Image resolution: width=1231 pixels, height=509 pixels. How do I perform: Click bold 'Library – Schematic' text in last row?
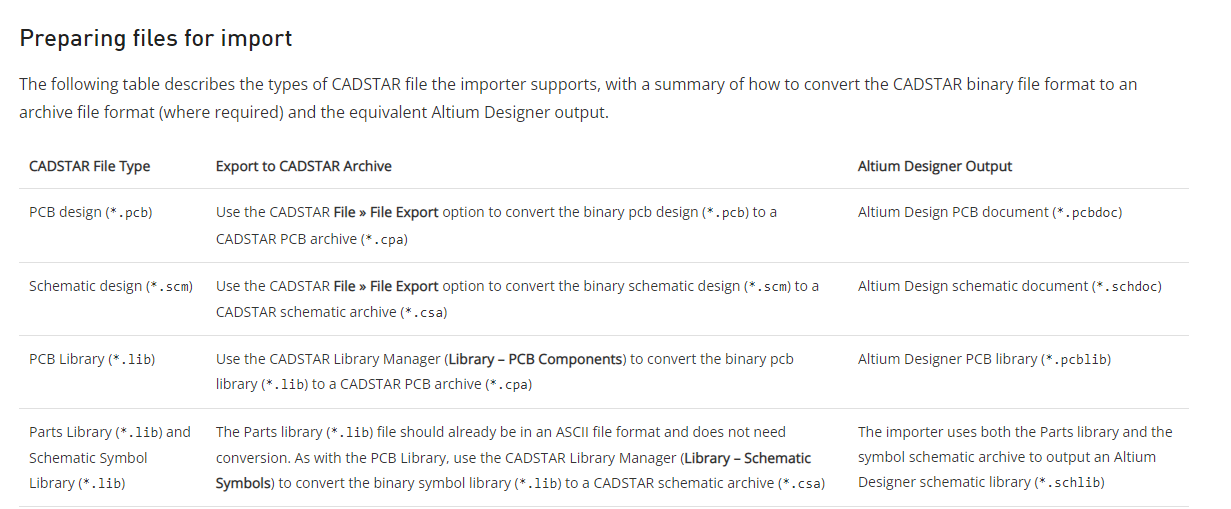[747, 458]
